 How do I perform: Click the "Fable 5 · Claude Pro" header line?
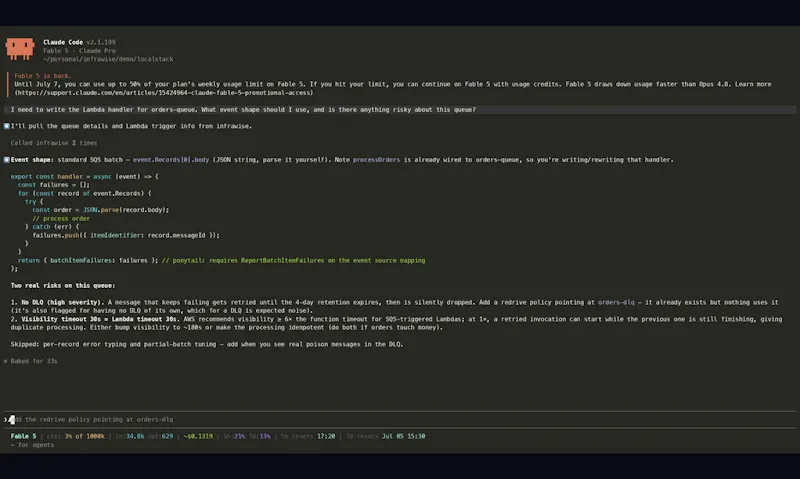click(79, 51)
